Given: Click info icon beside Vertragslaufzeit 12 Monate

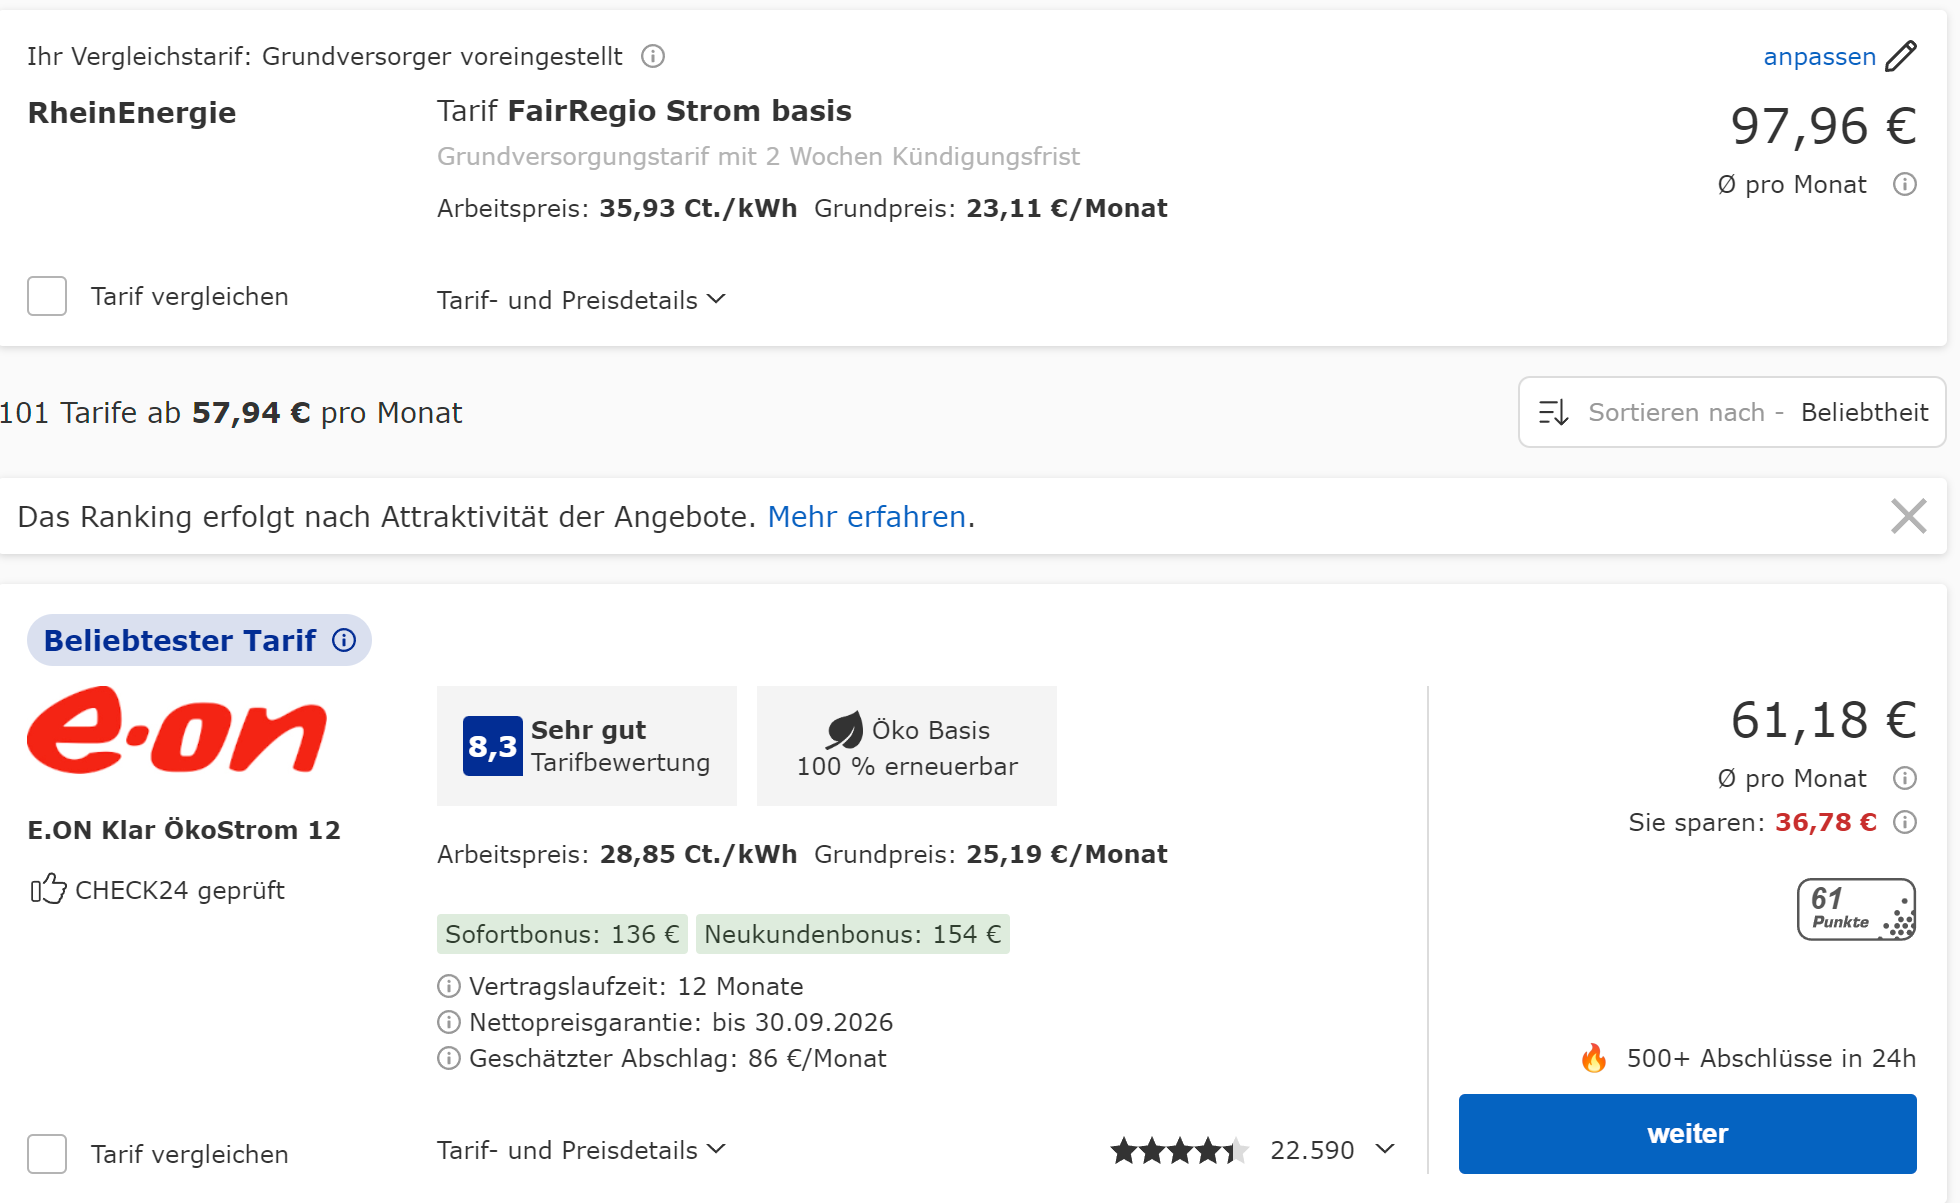Looking at the screenshot, I should pos(449,986).
